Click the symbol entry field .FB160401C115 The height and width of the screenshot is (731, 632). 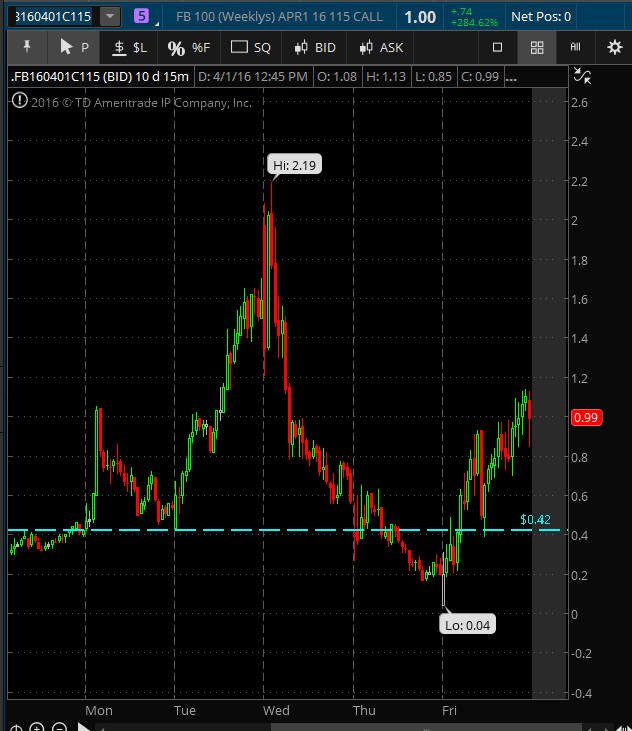tap(54, 17)
